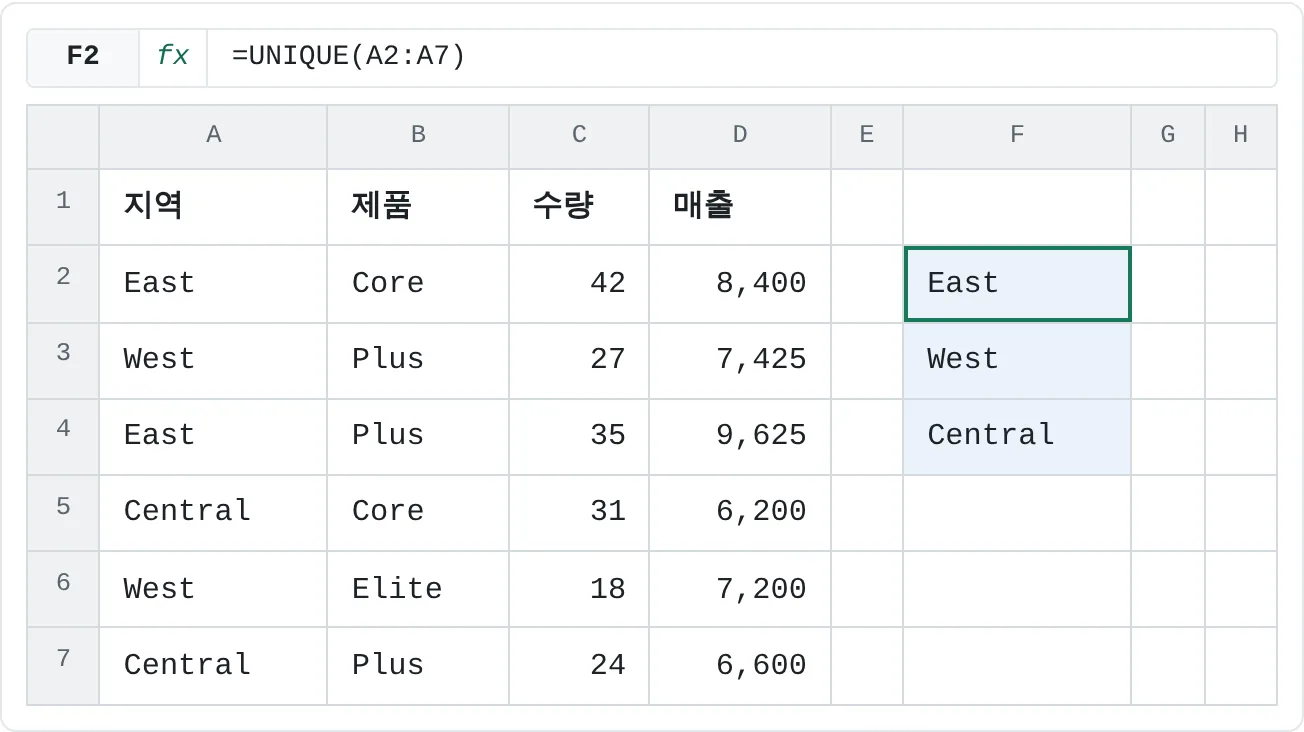Select row 5 header
Image resolution: width=1304 pixels, height=732 pixels.
point(63,512)
